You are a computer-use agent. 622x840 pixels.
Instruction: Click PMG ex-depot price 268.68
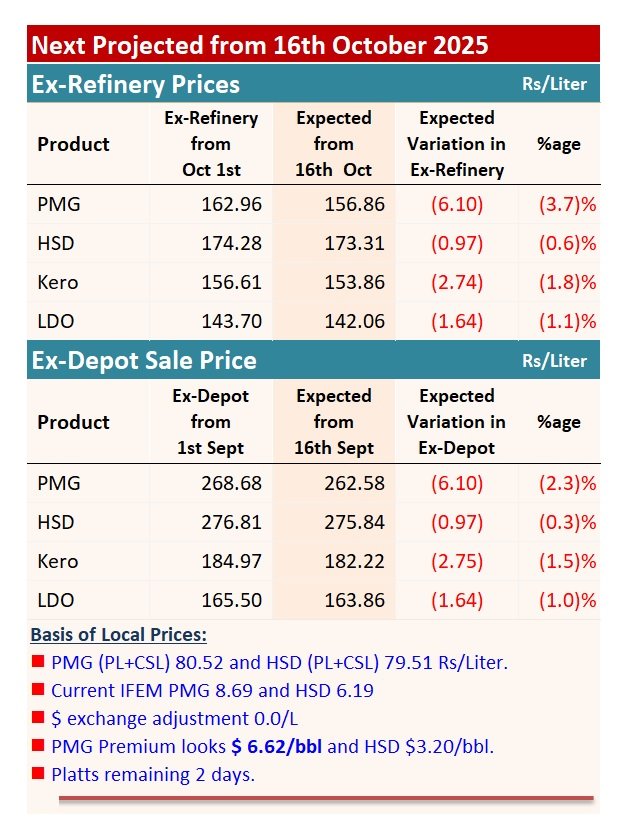[231, 483]
